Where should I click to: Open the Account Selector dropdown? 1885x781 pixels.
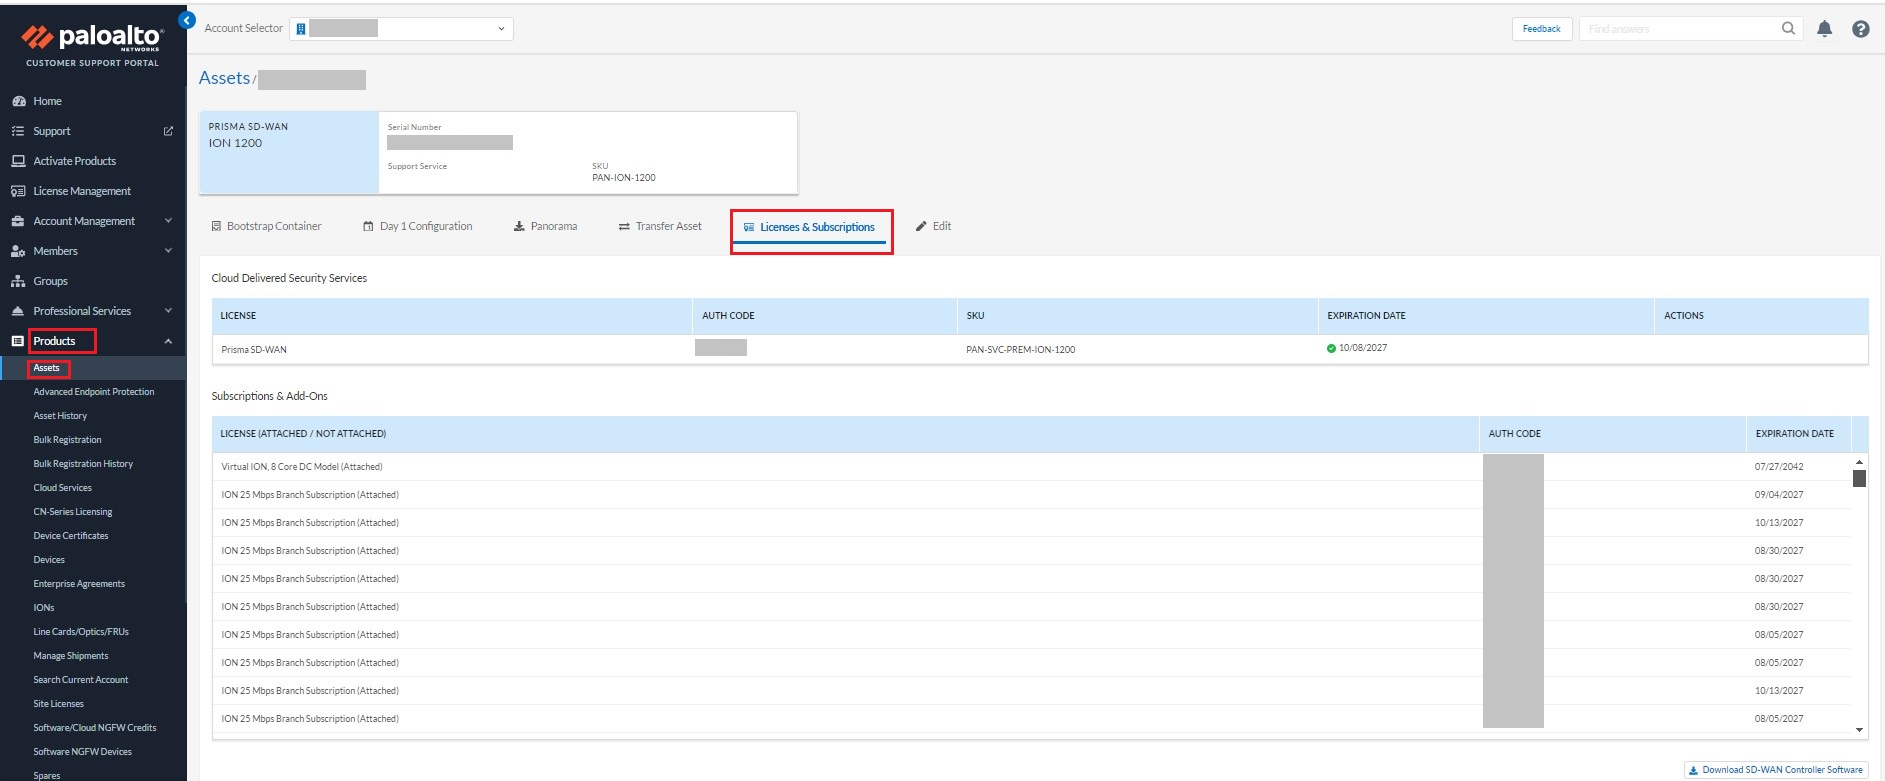401,29
